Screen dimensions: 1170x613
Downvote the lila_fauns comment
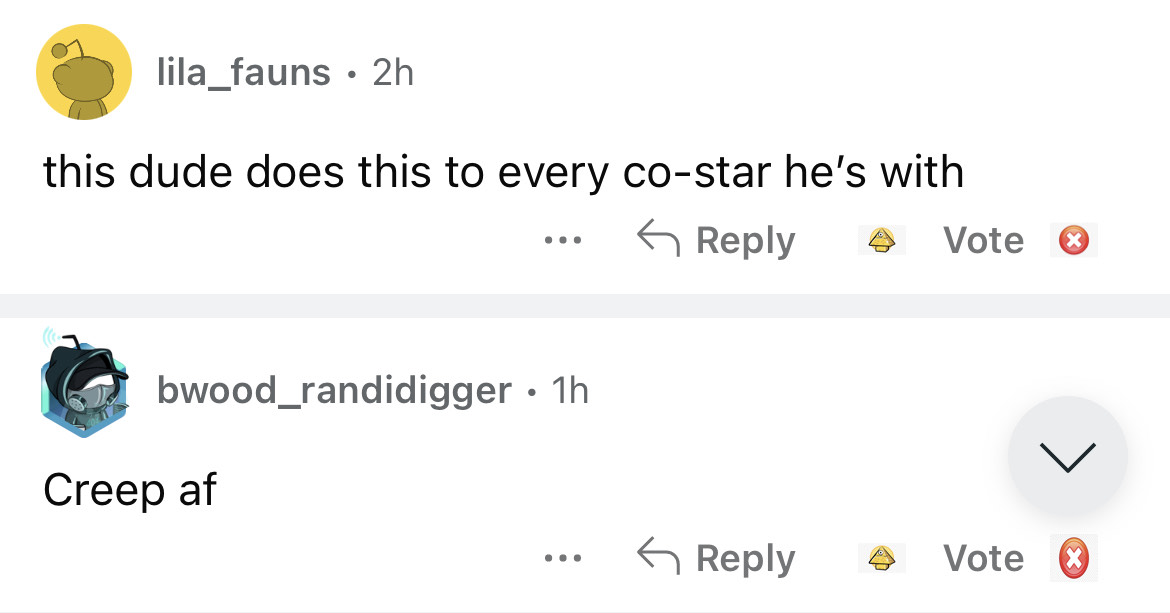(x=1074, y=240)
